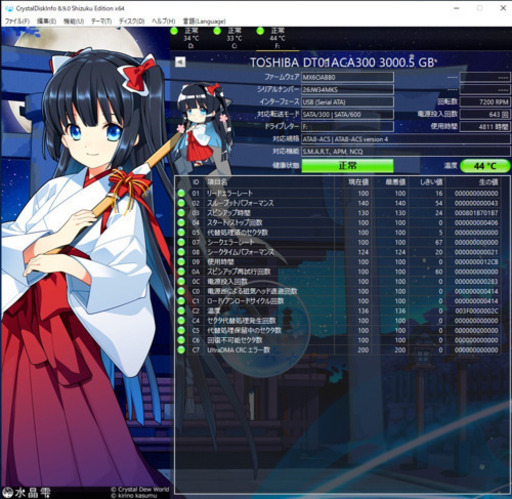Open the ヘルプ(H) menu
The image size is (512, 499).
click(163, 21)
